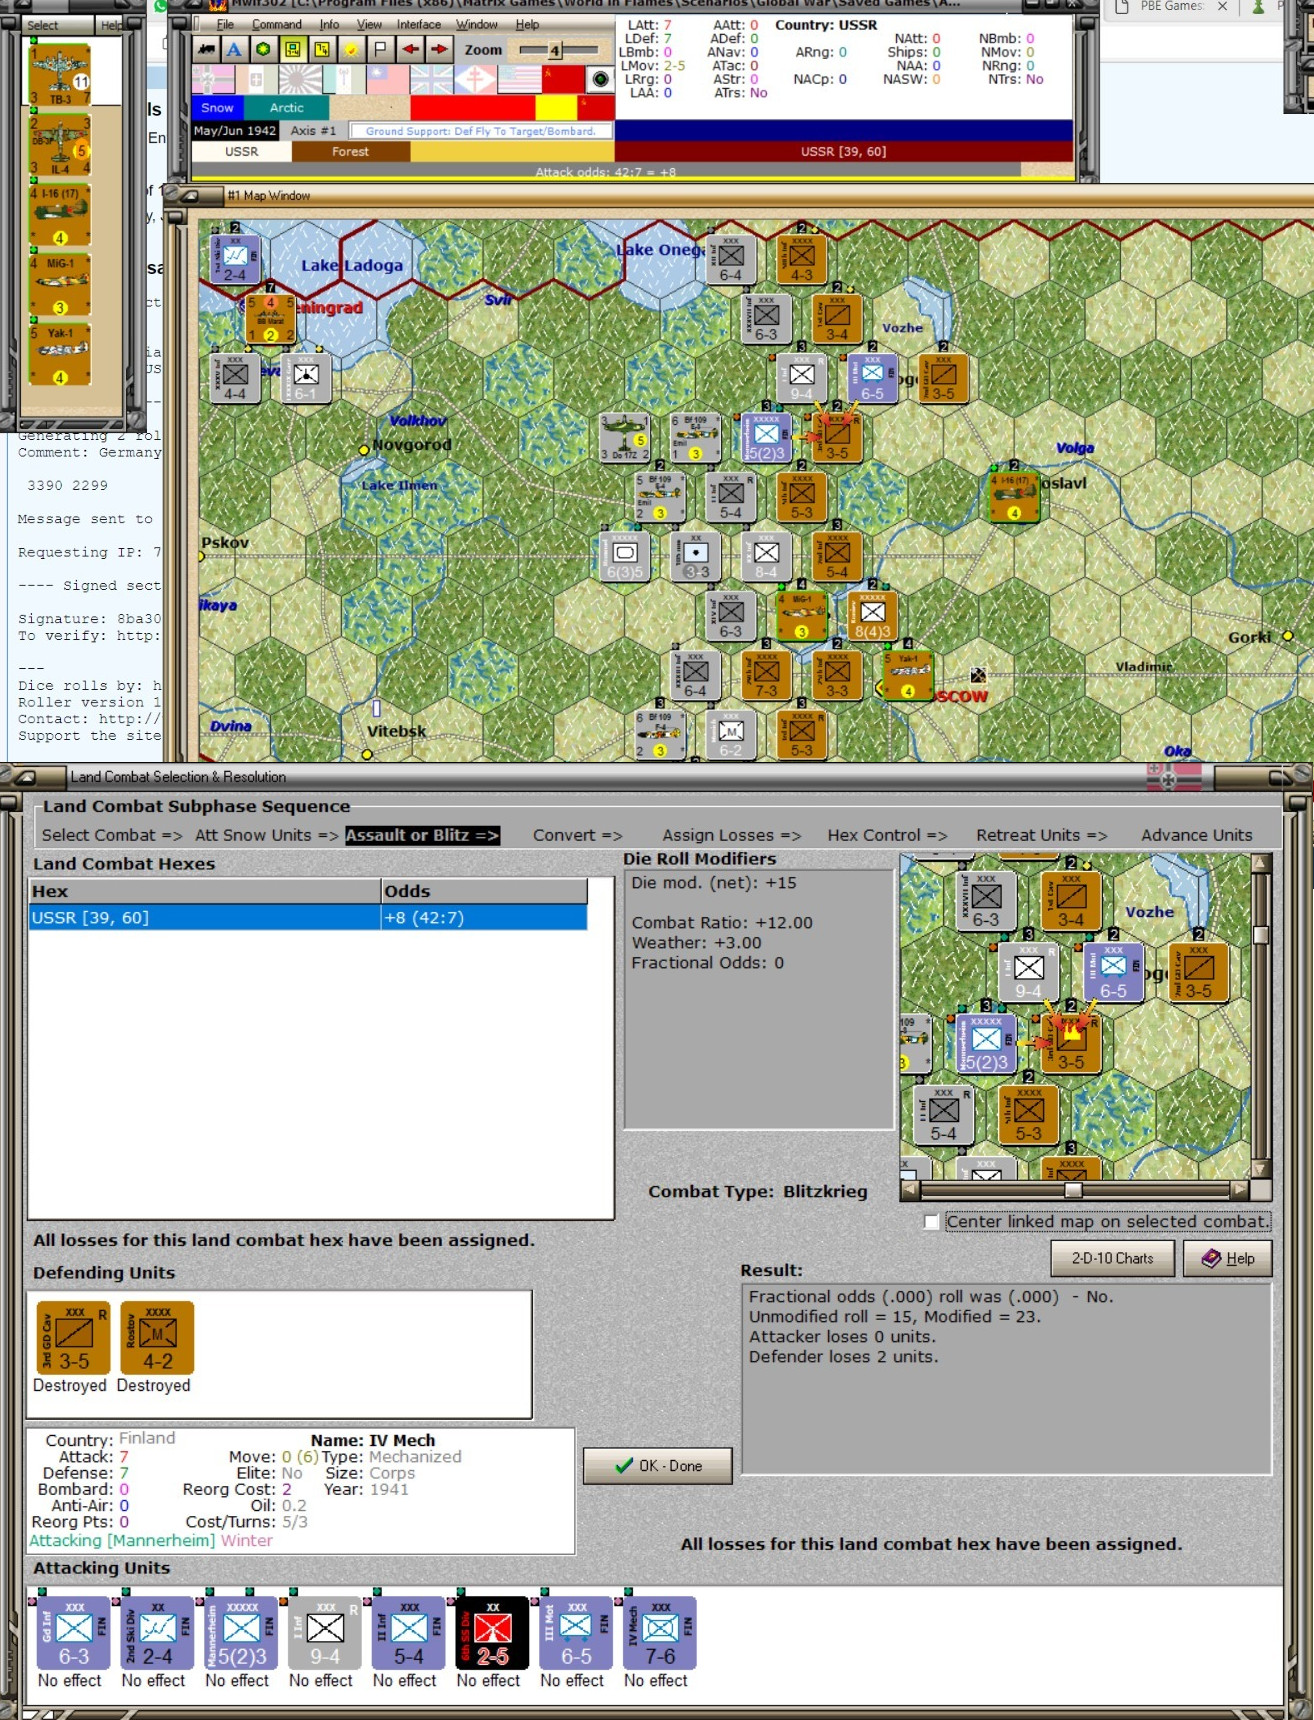The image size is (1314, 1720).
Task: Select the red 2-5 SS division attacker
Action: click(x=492, y=1633)
